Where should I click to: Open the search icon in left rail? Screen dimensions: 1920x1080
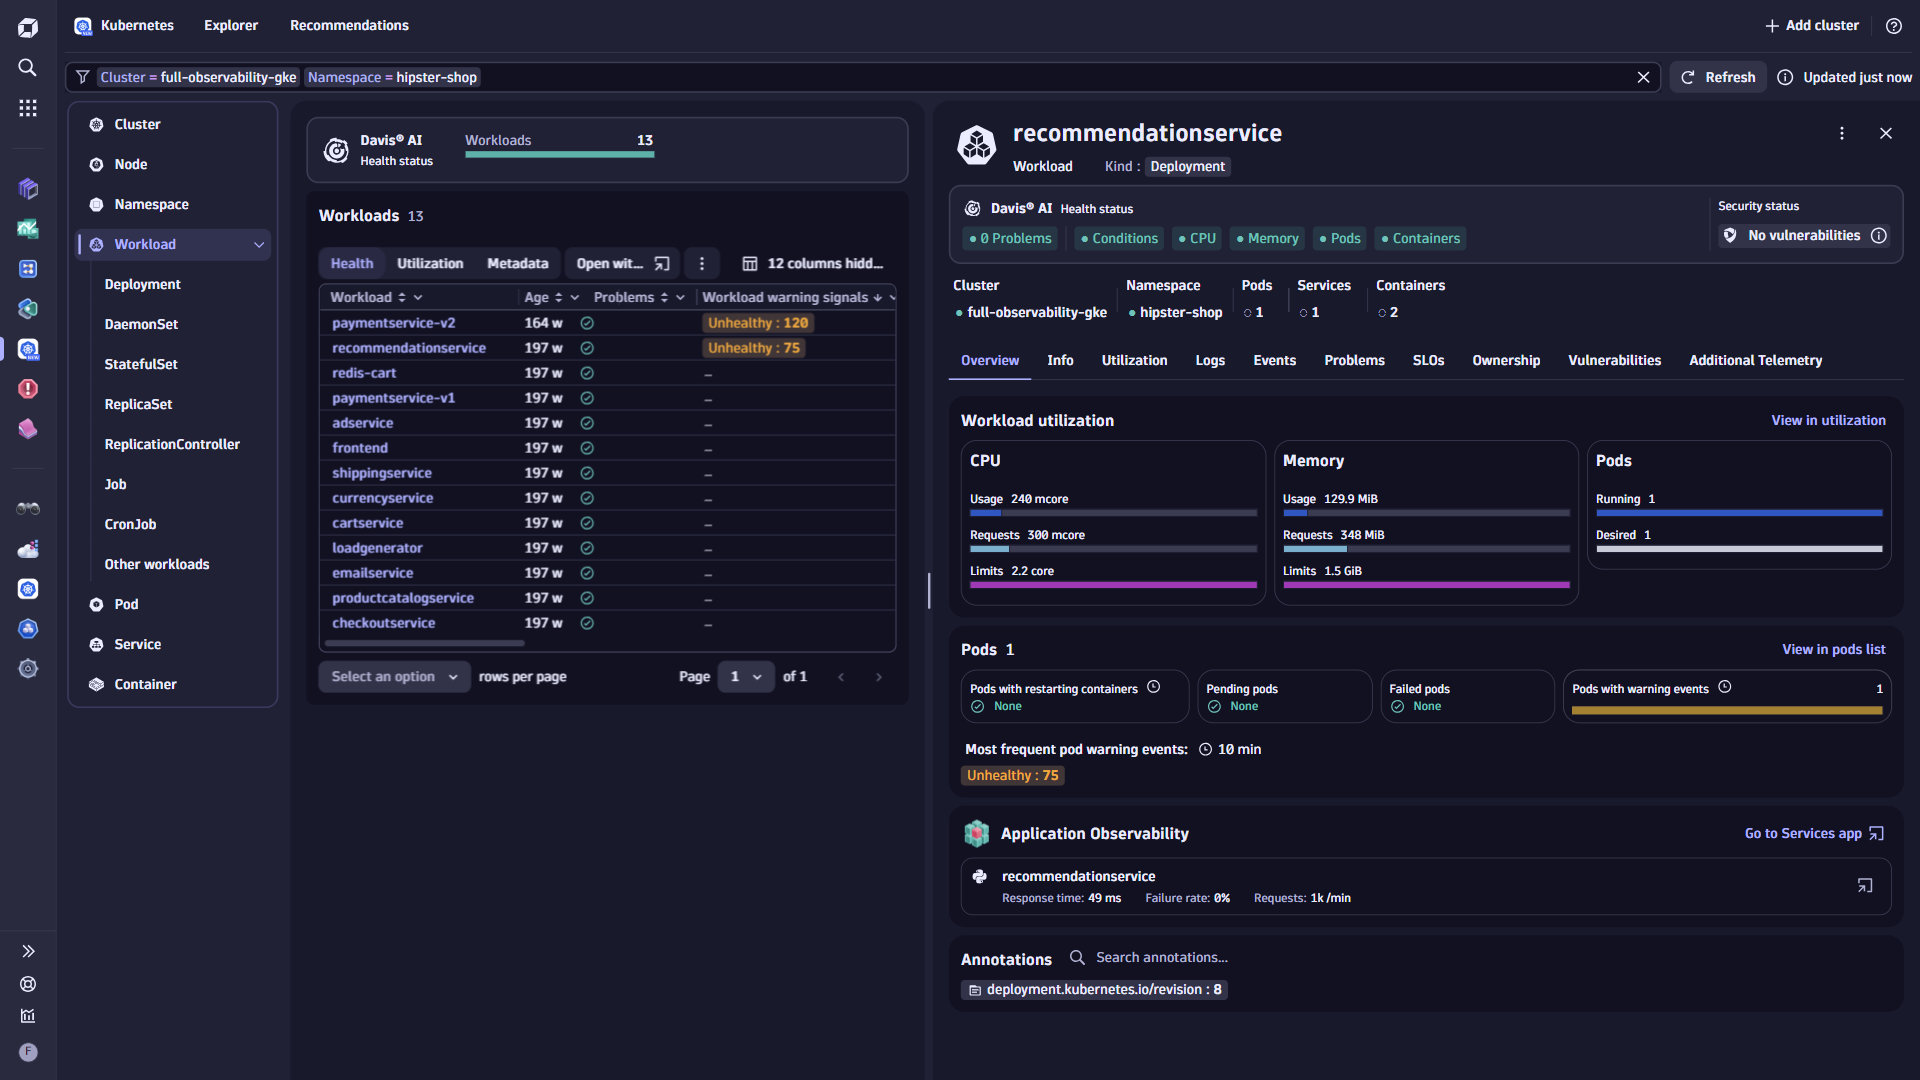point(28,67)
